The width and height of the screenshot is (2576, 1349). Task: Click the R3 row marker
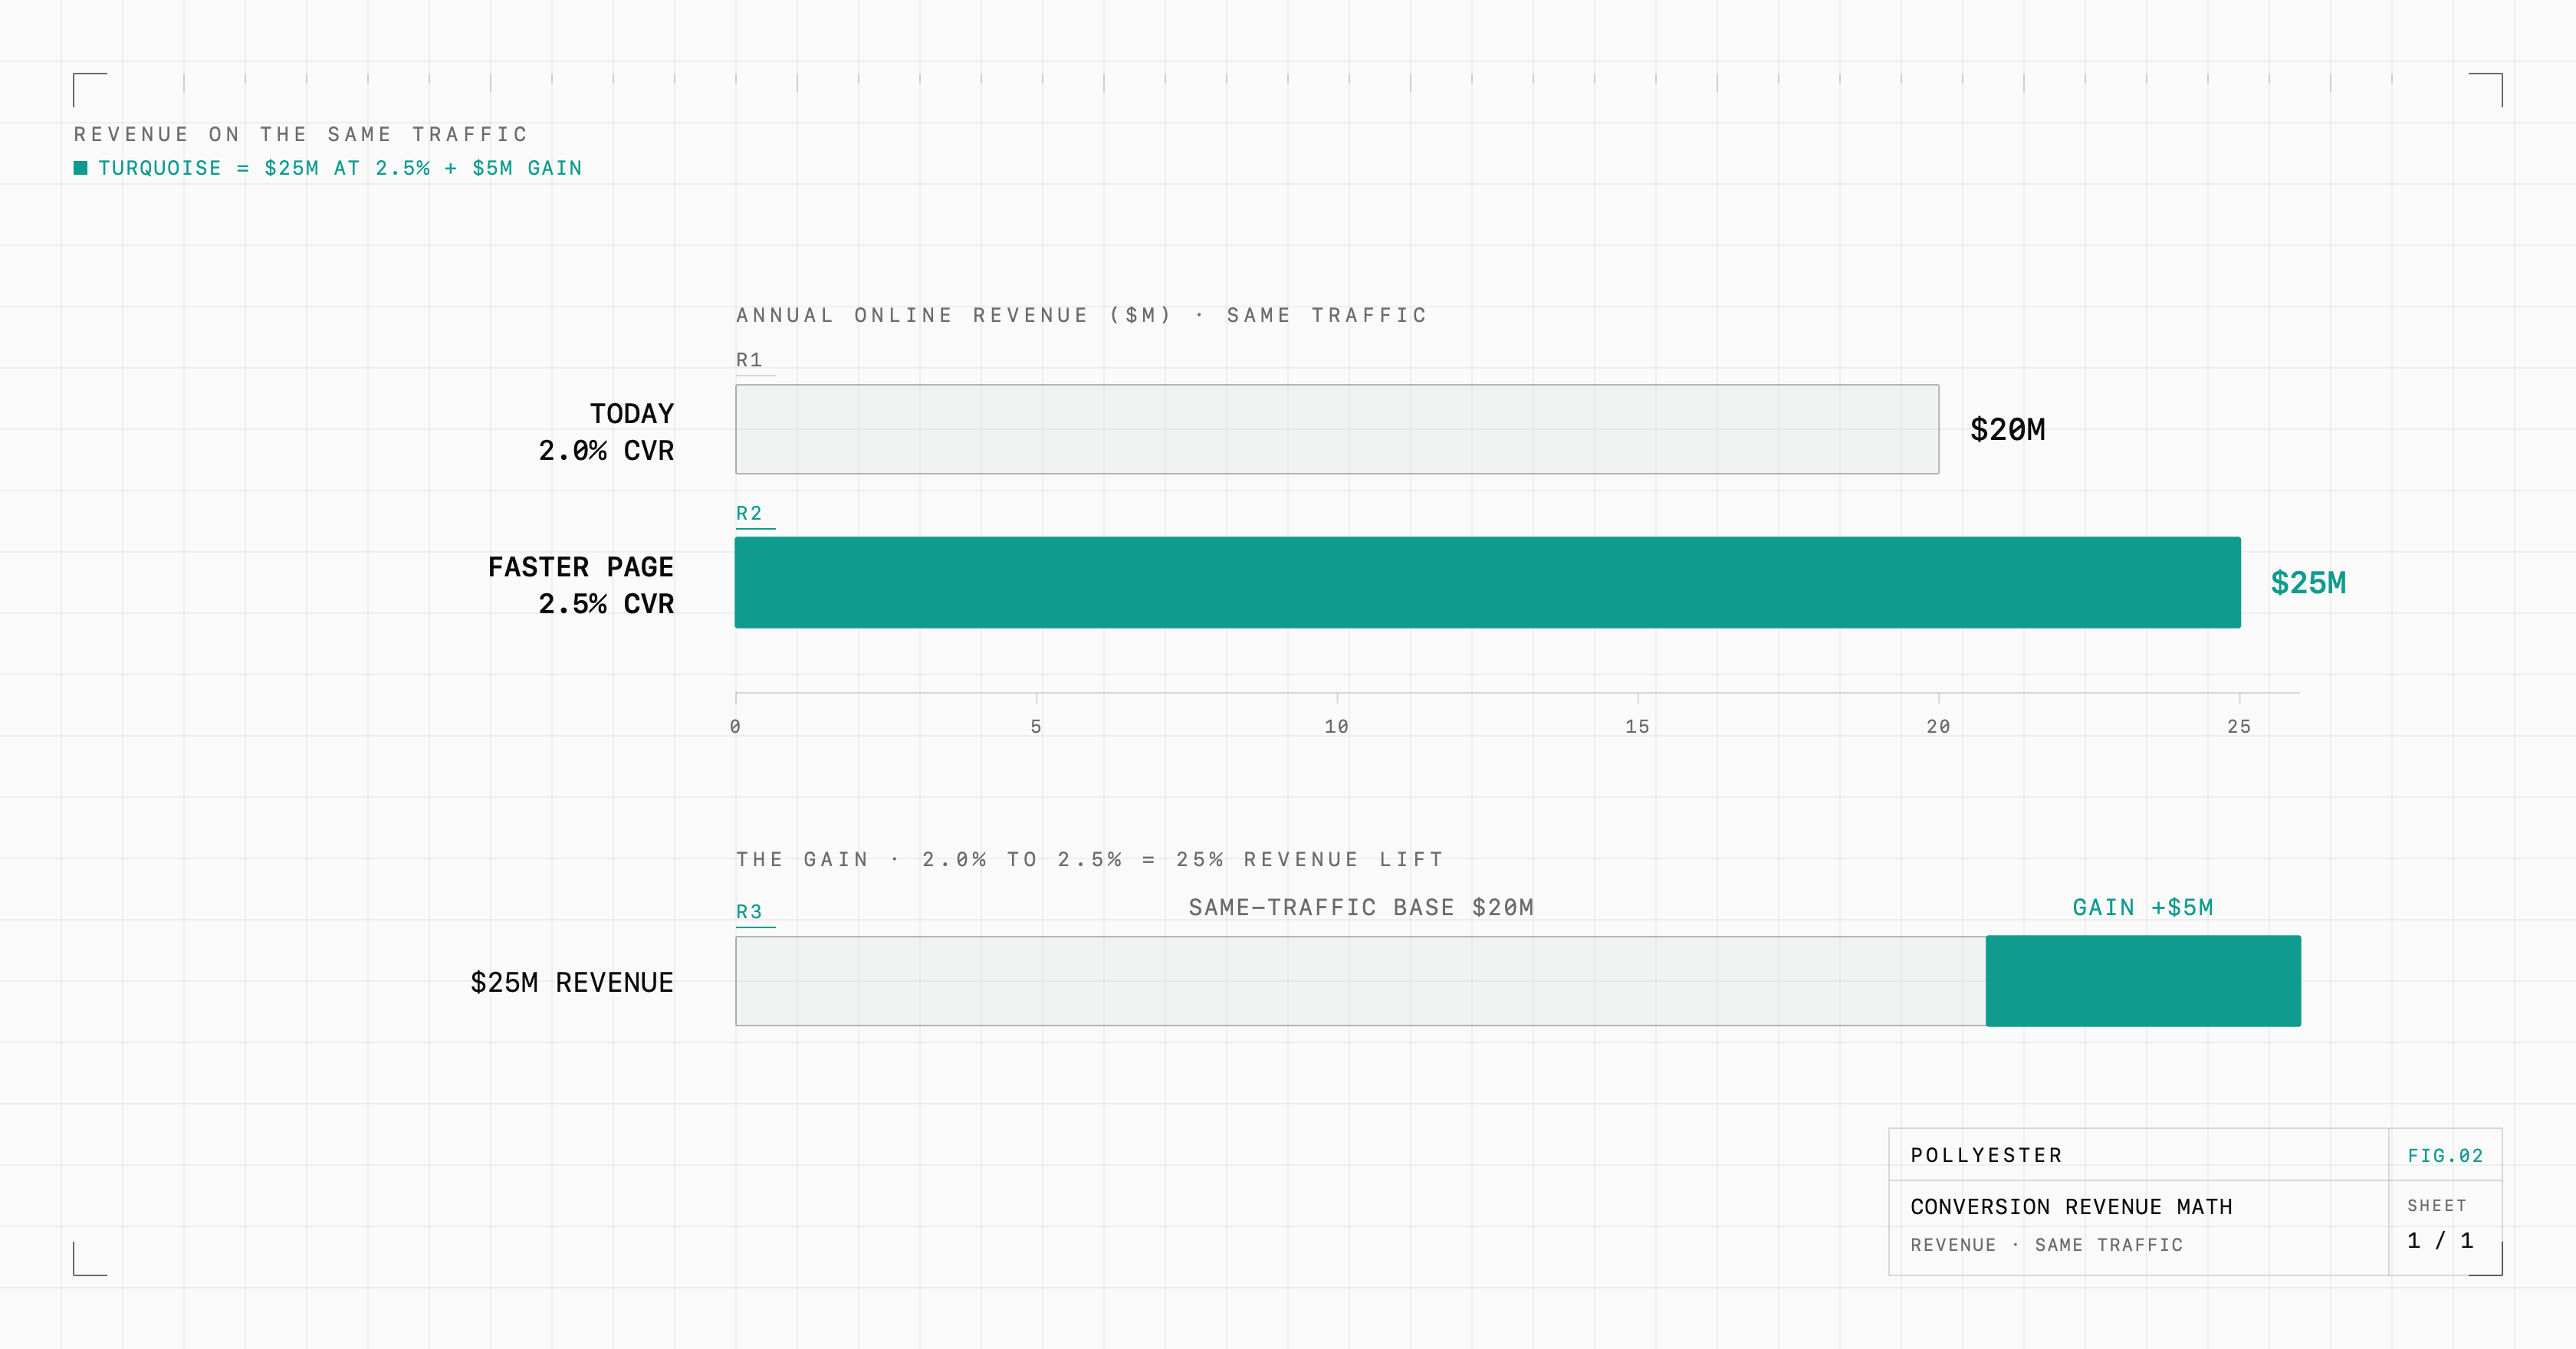click(750, 912)
